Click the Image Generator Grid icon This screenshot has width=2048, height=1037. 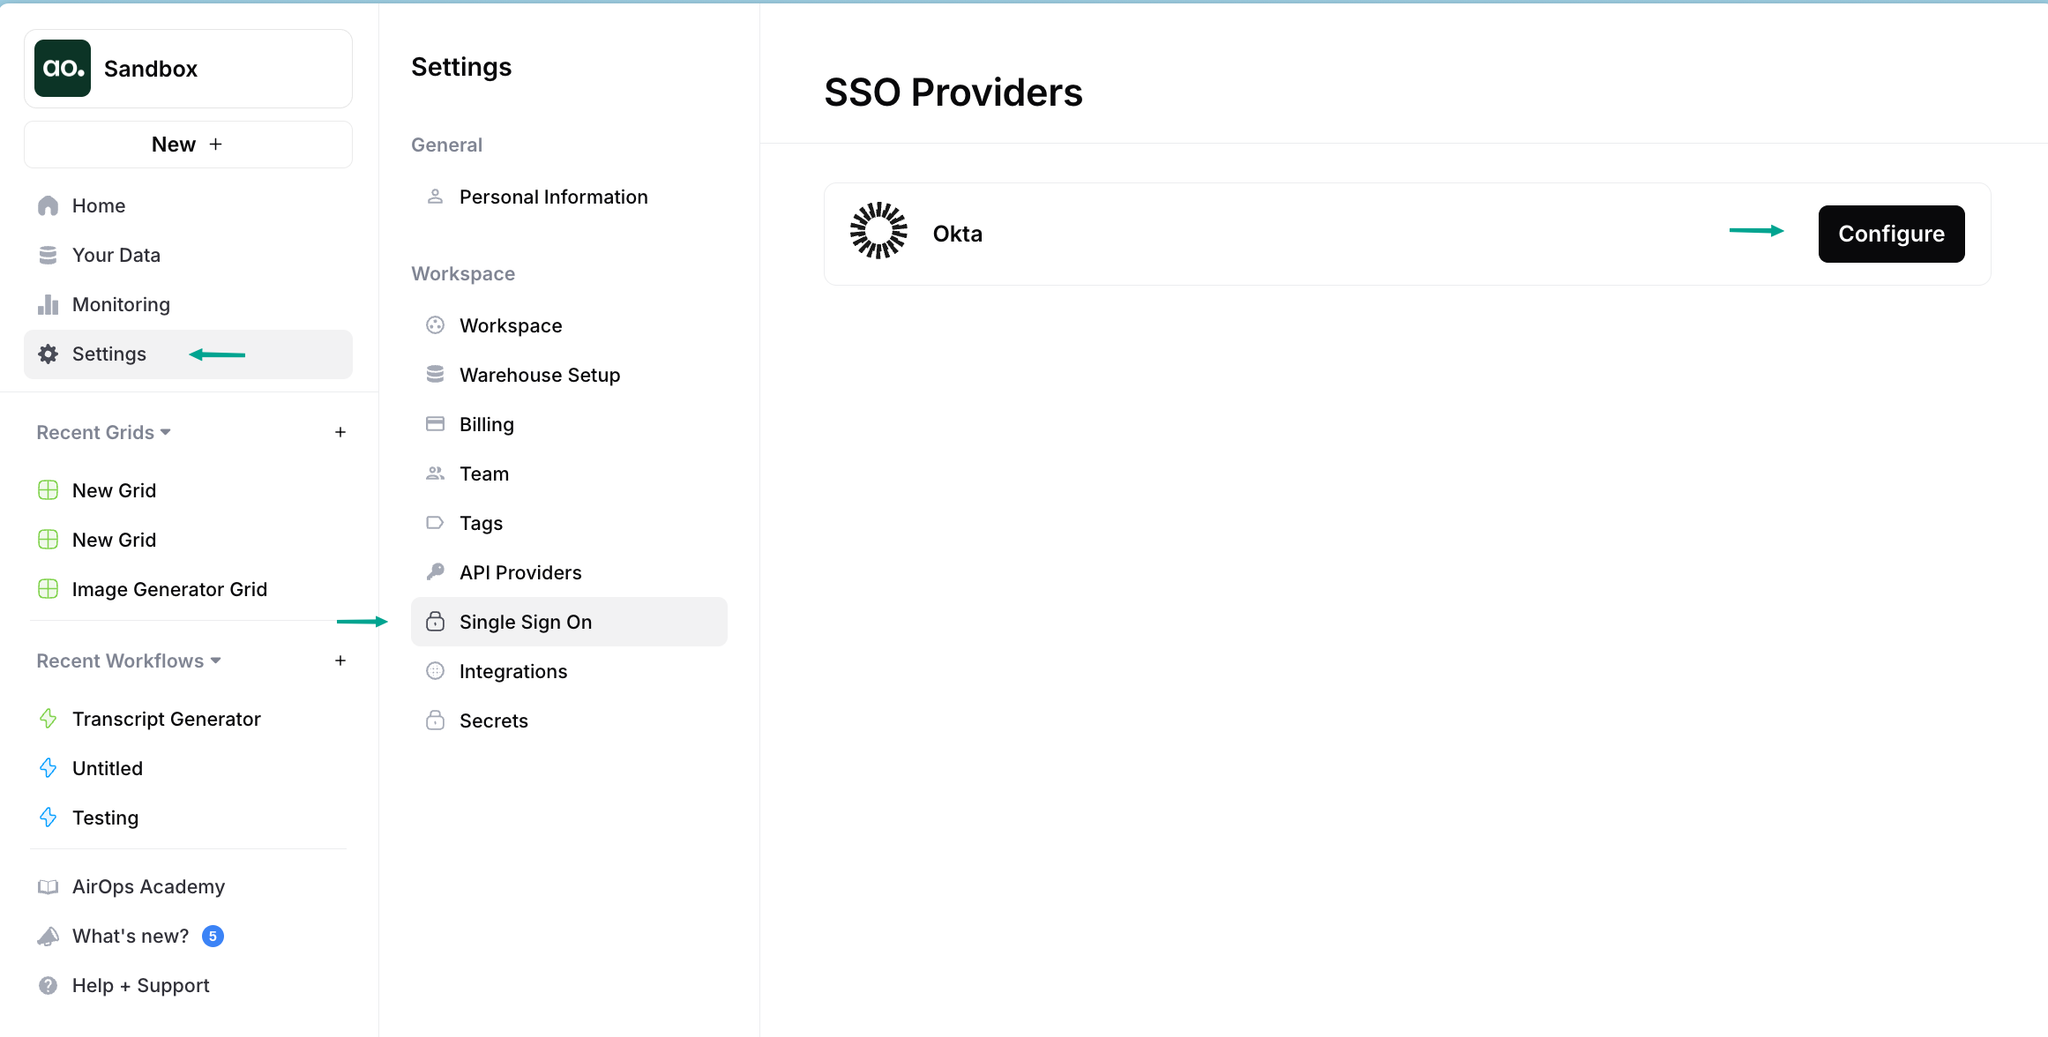click(48, 589)
